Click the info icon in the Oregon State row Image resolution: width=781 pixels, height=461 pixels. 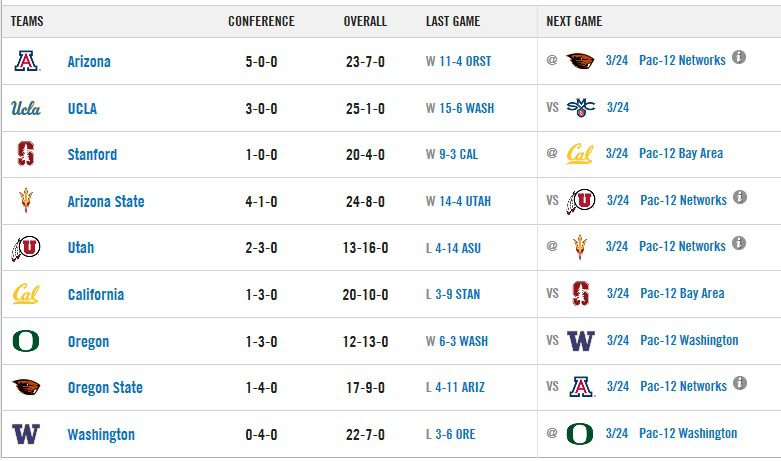pos(739,383)
